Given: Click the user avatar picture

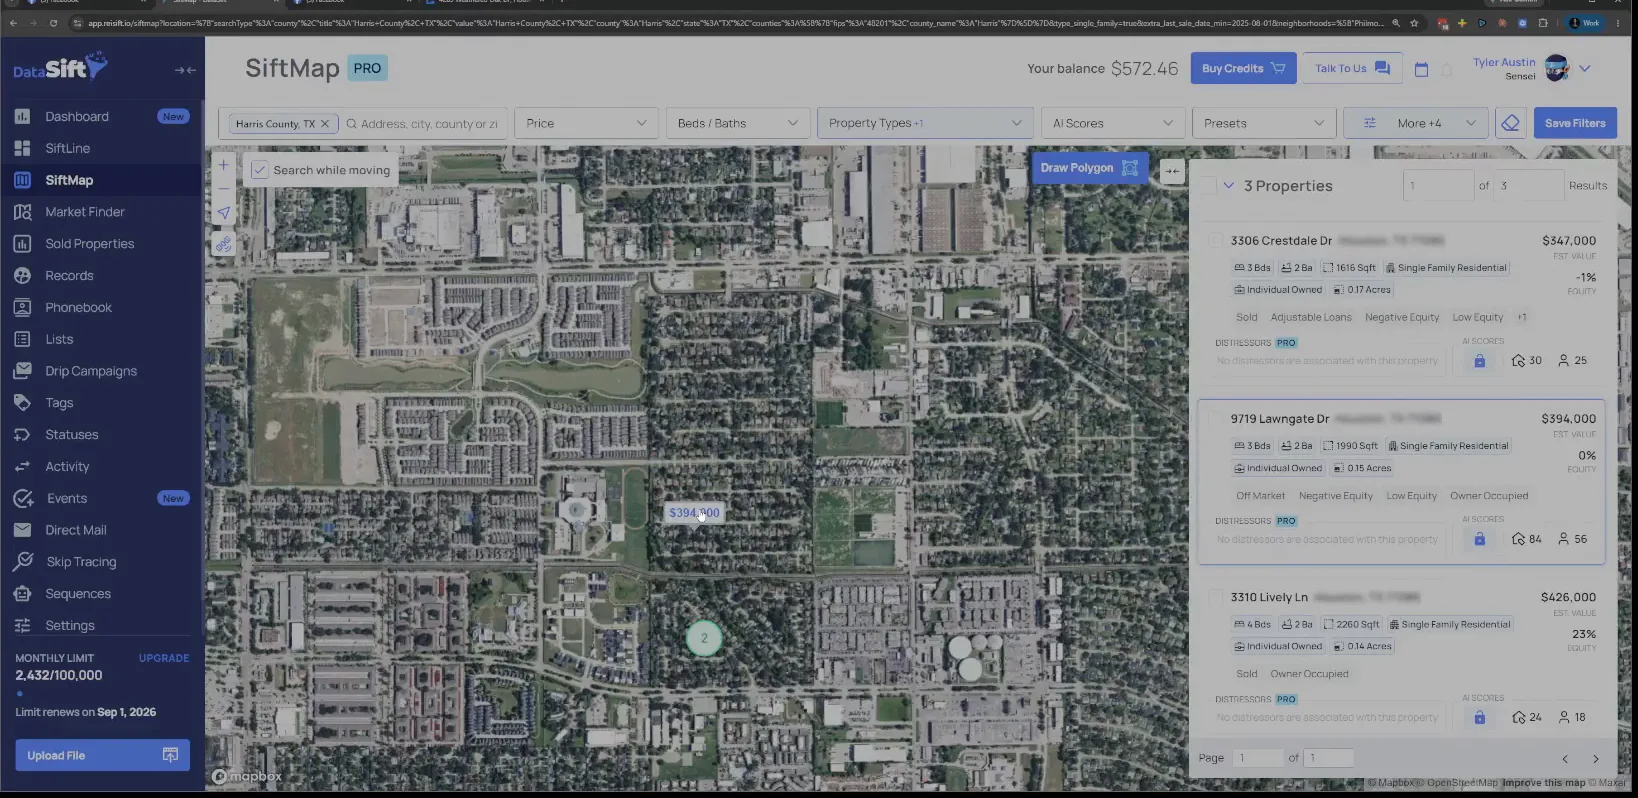Looking at the screenshot, I should [1557, 68].
